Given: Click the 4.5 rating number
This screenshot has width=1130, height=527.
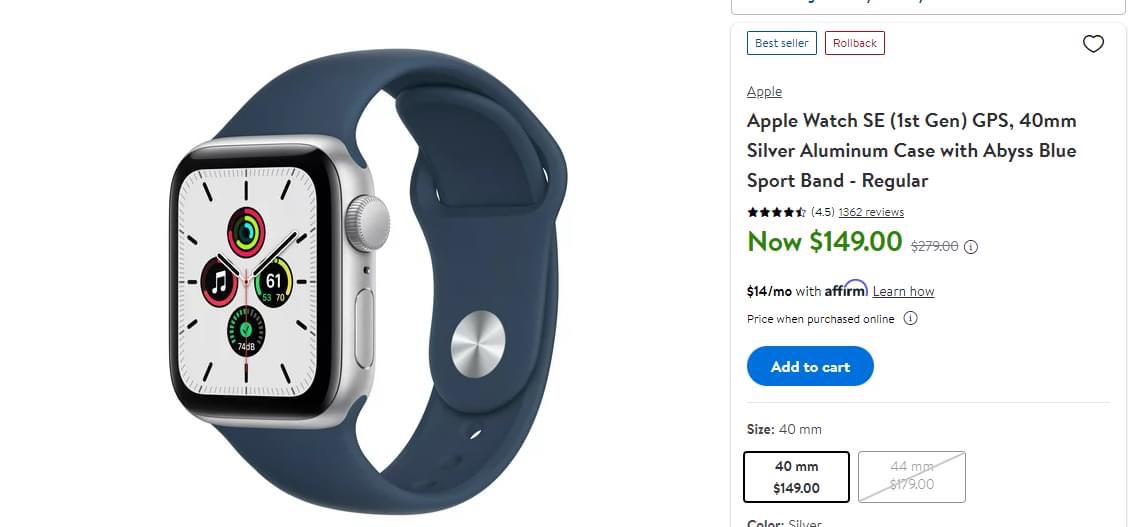Looking at the screenshot, I should pos(822,212).
